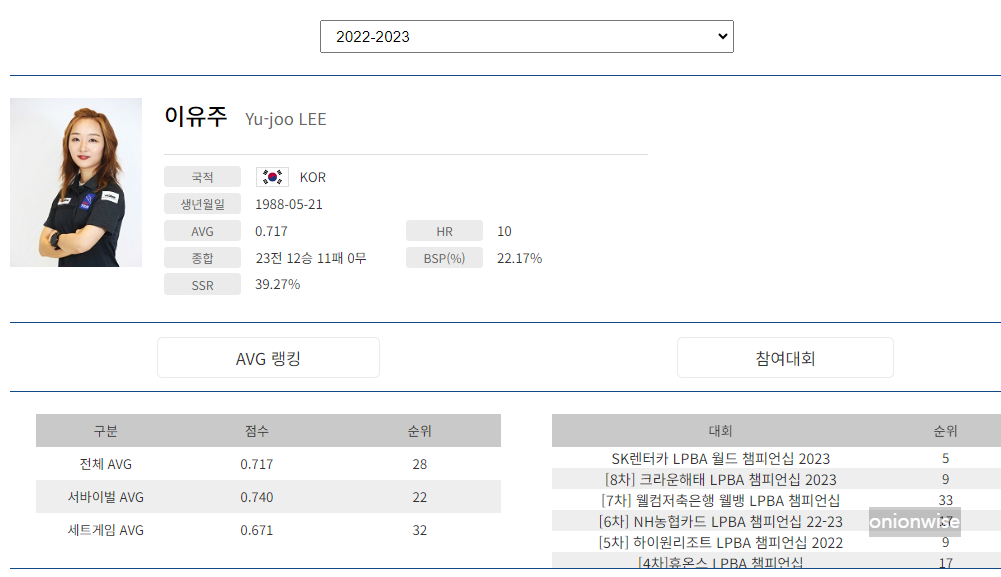Click the season selector chevron arrow
Screen dimensions: 1001x577
pos(723,36)
